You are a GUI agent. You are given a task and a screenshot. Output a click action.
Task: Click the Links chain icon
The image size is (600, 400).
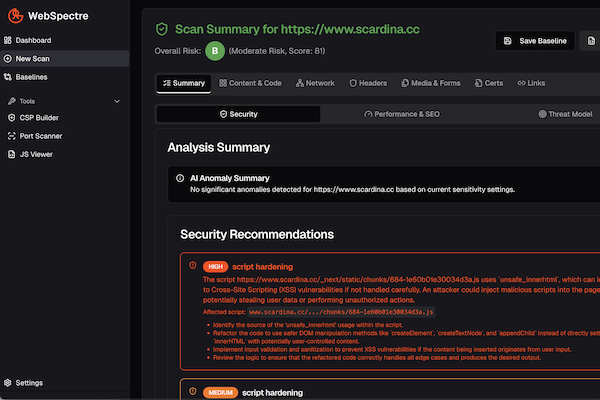tap(521, 83)
